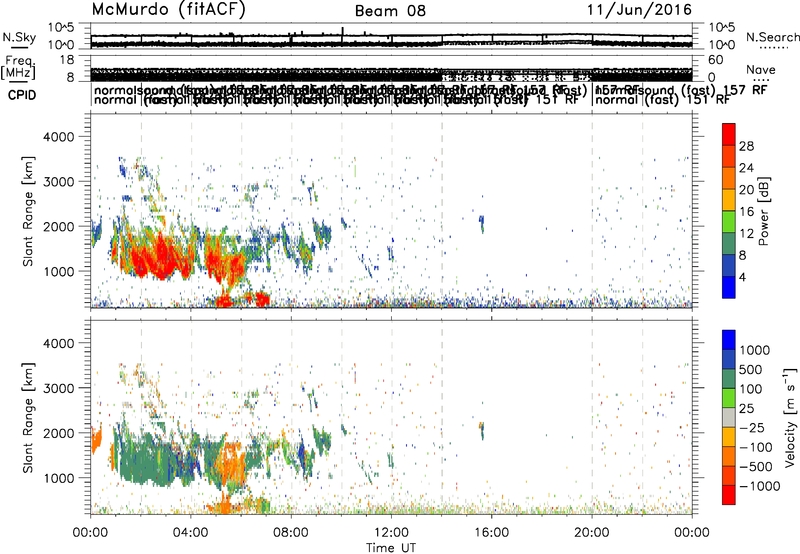Click the "18" tick on the frequency axis
The width and height of the screenshot is (800, 554).
(x=67, y=60)
